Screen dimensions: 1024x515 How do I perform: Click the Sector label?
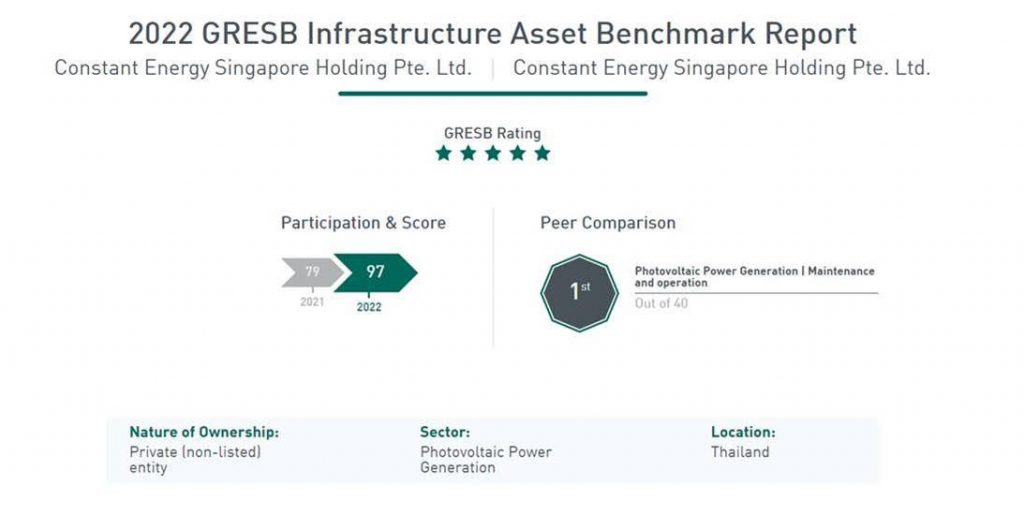(x=445, y=432)
